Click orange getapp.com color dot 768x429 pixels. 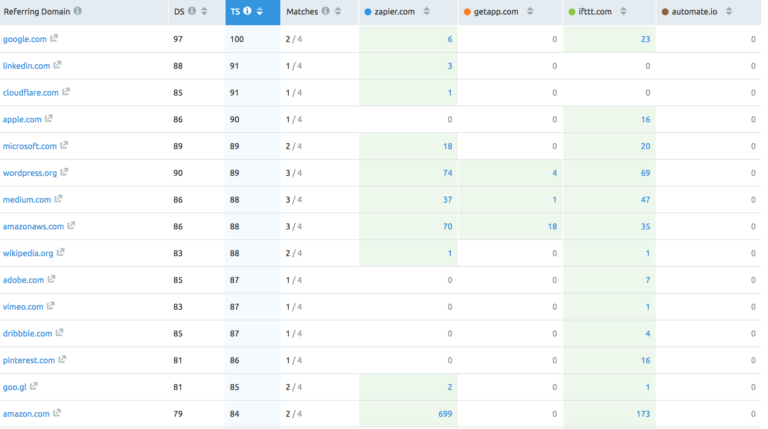[x=467, y=12]
